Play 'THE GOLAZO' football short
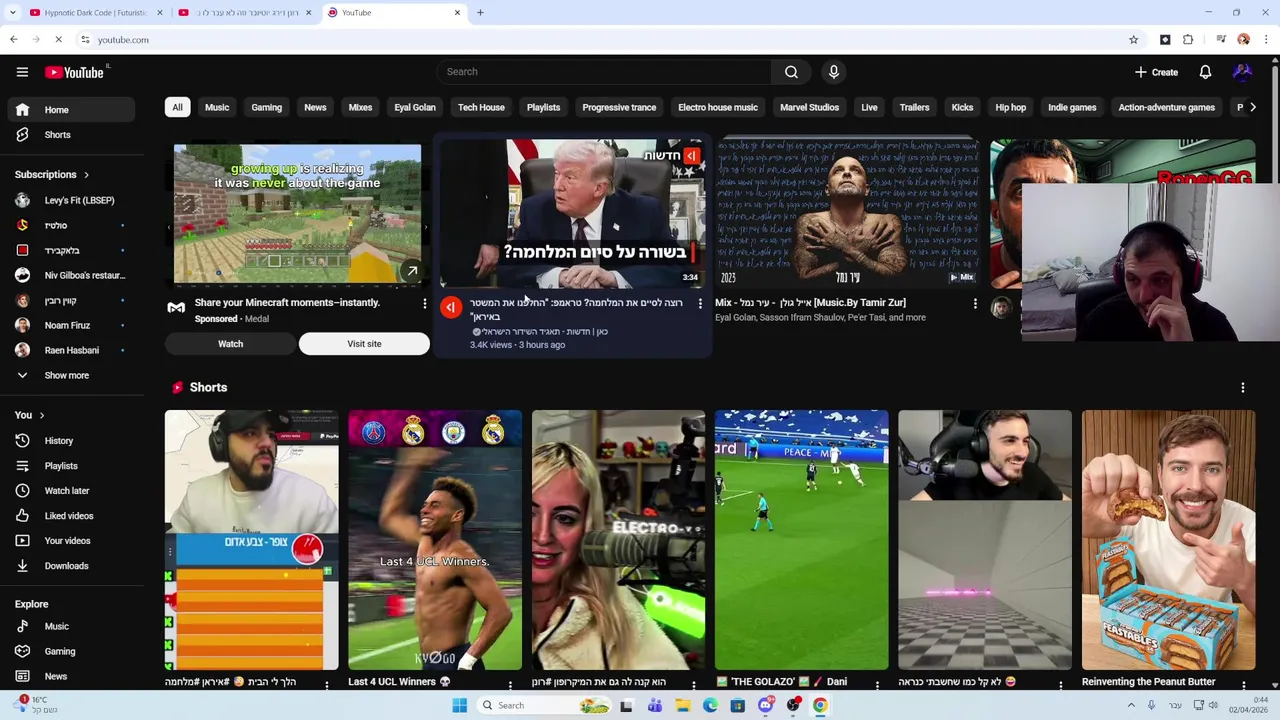This screenshot has width=1280, height=720. click(x=801, y=540)
